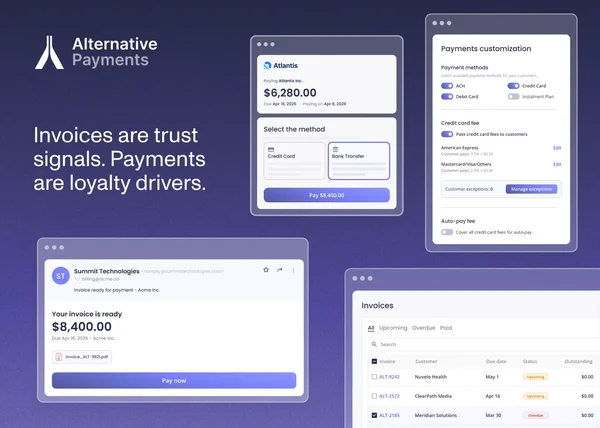Image resolution: width=600 pixels, height=428 pixels.
Task: Click the Pay $8,400.00 button
Action: [x=327, y=195]
